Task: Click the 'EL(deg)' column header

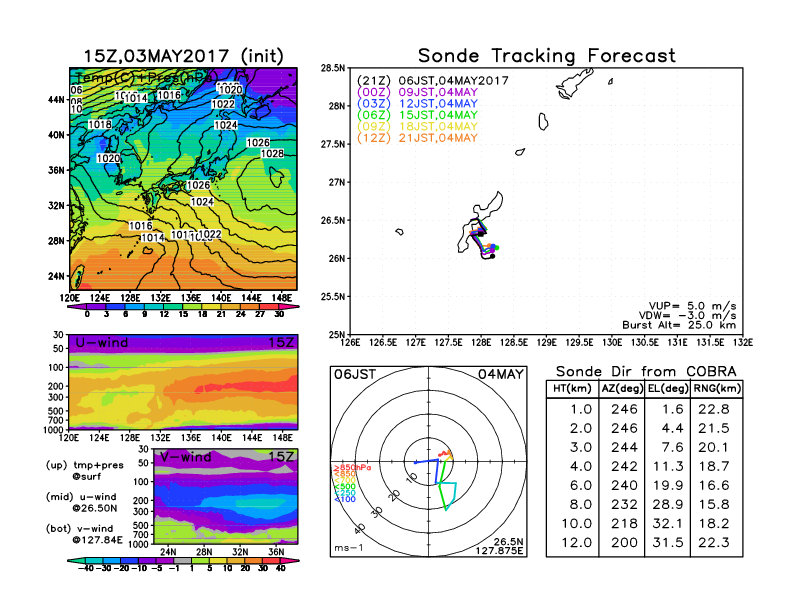Action: [668, 389]
